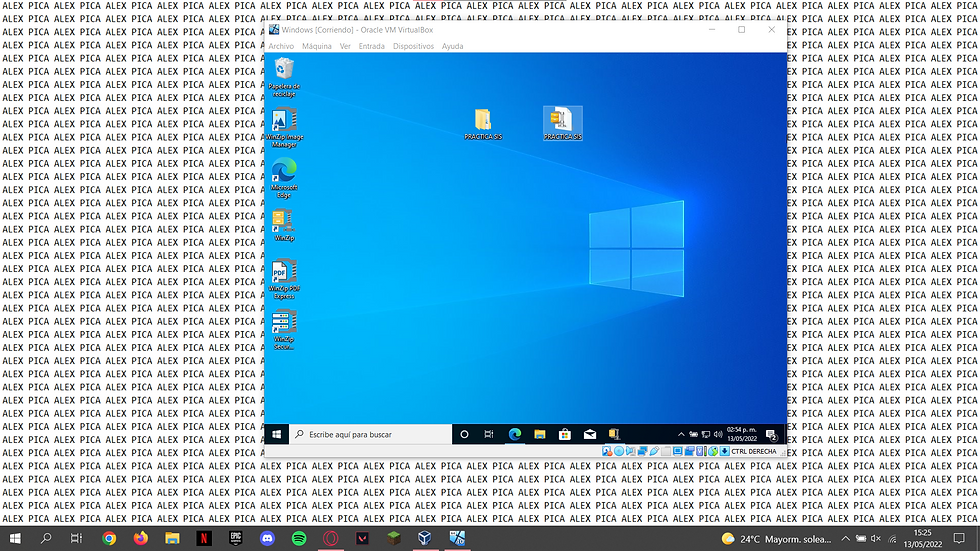
Task: Click the host Wi-Fi network icon
Action: pyautogui.click(x=892, y=539)
